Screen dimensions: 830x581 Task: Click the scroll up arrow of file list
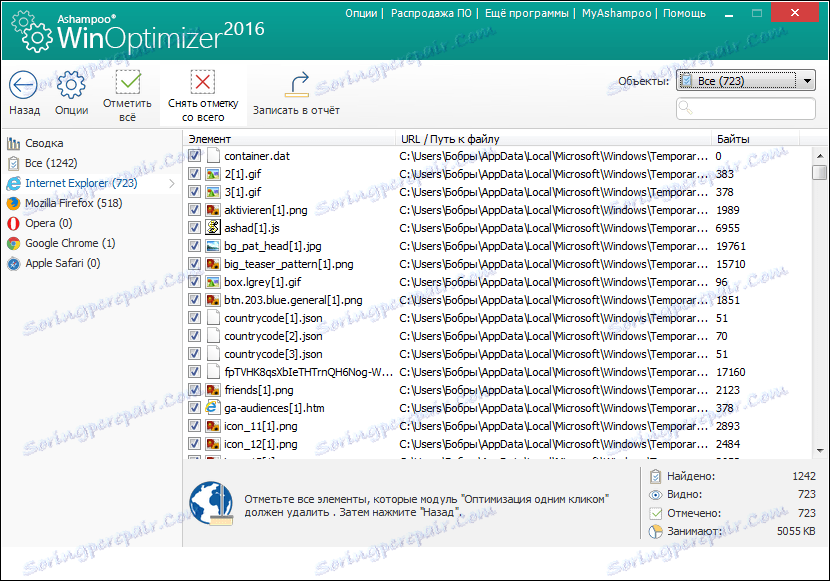click(x=819, y=156)
